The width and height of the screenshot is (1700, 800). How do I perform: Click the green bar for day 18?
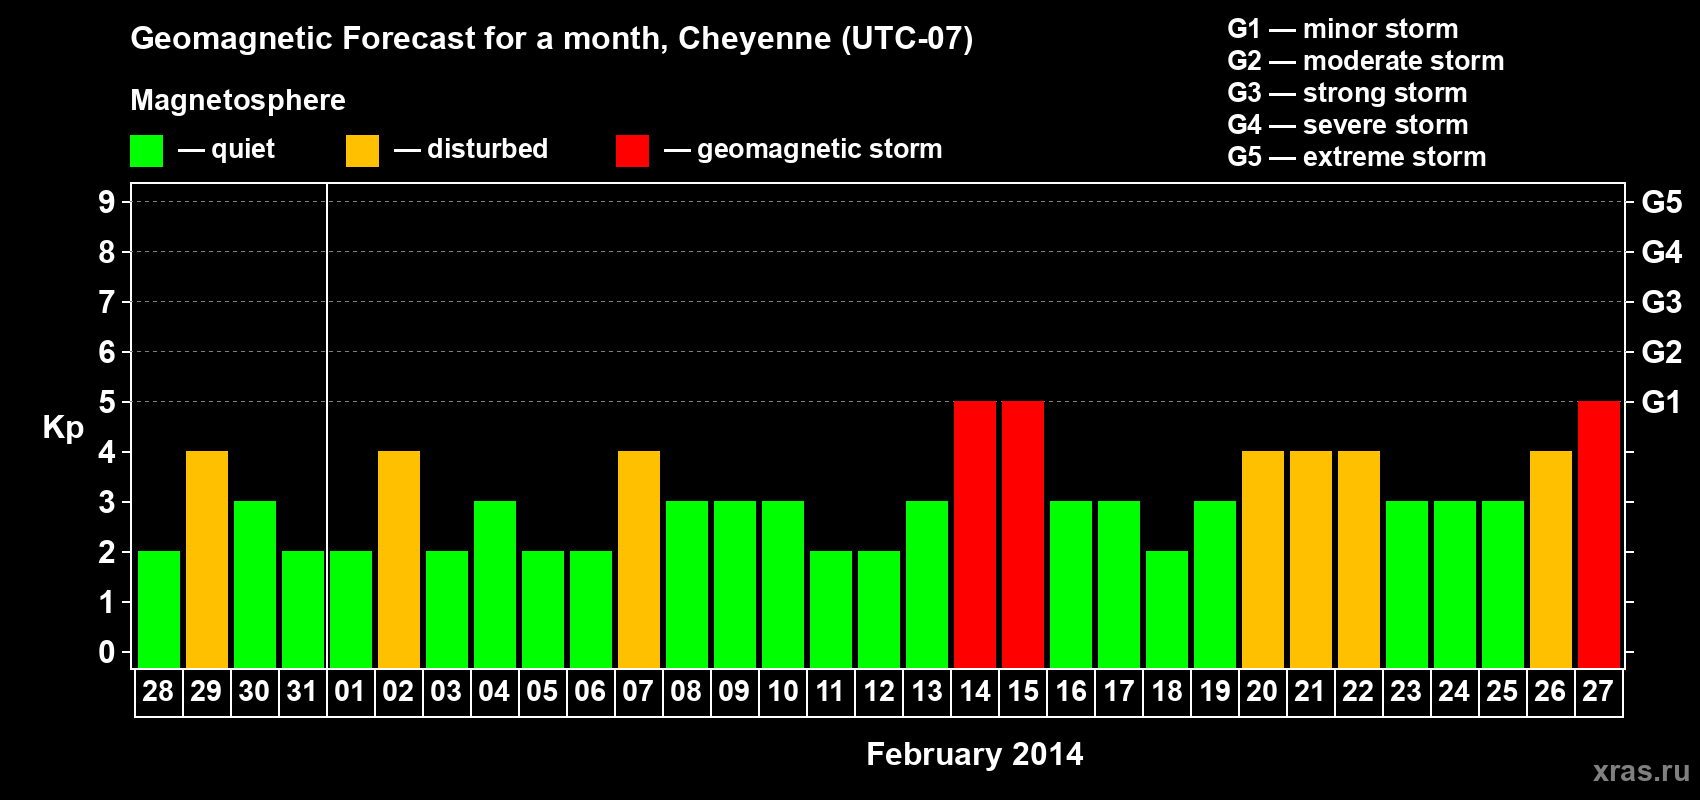click(x=1167, y=610)
